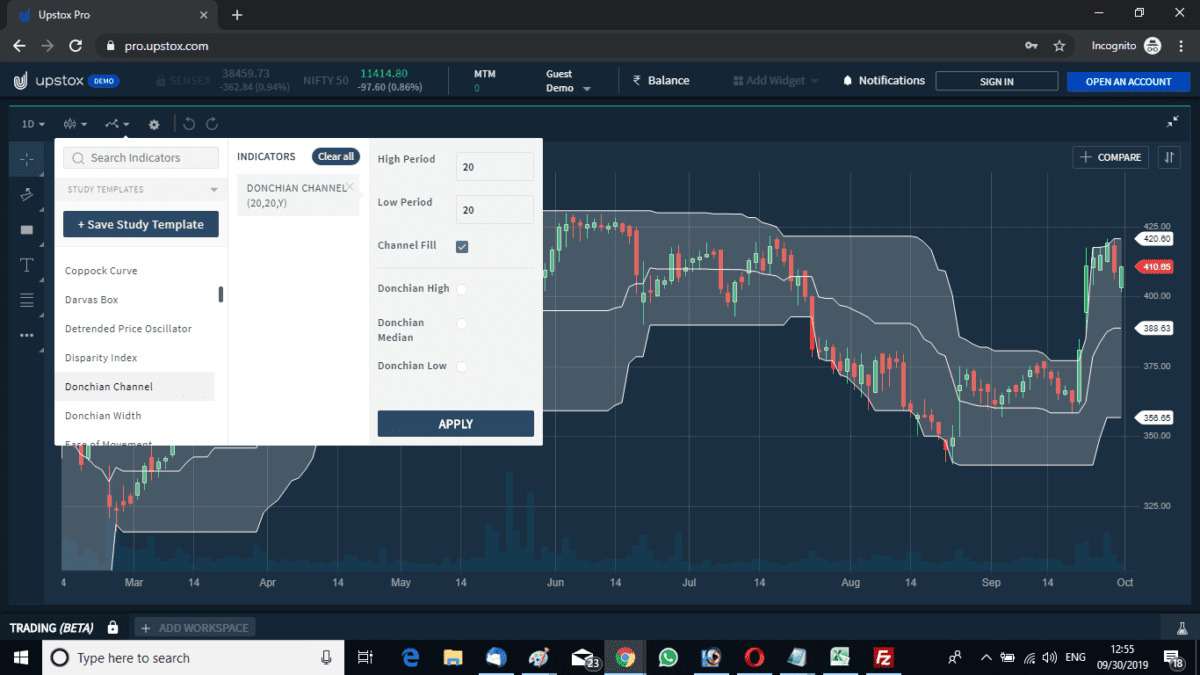Enable the Channel Fill checkbox
Screen dimensions: 1200x675
[461, 246]
